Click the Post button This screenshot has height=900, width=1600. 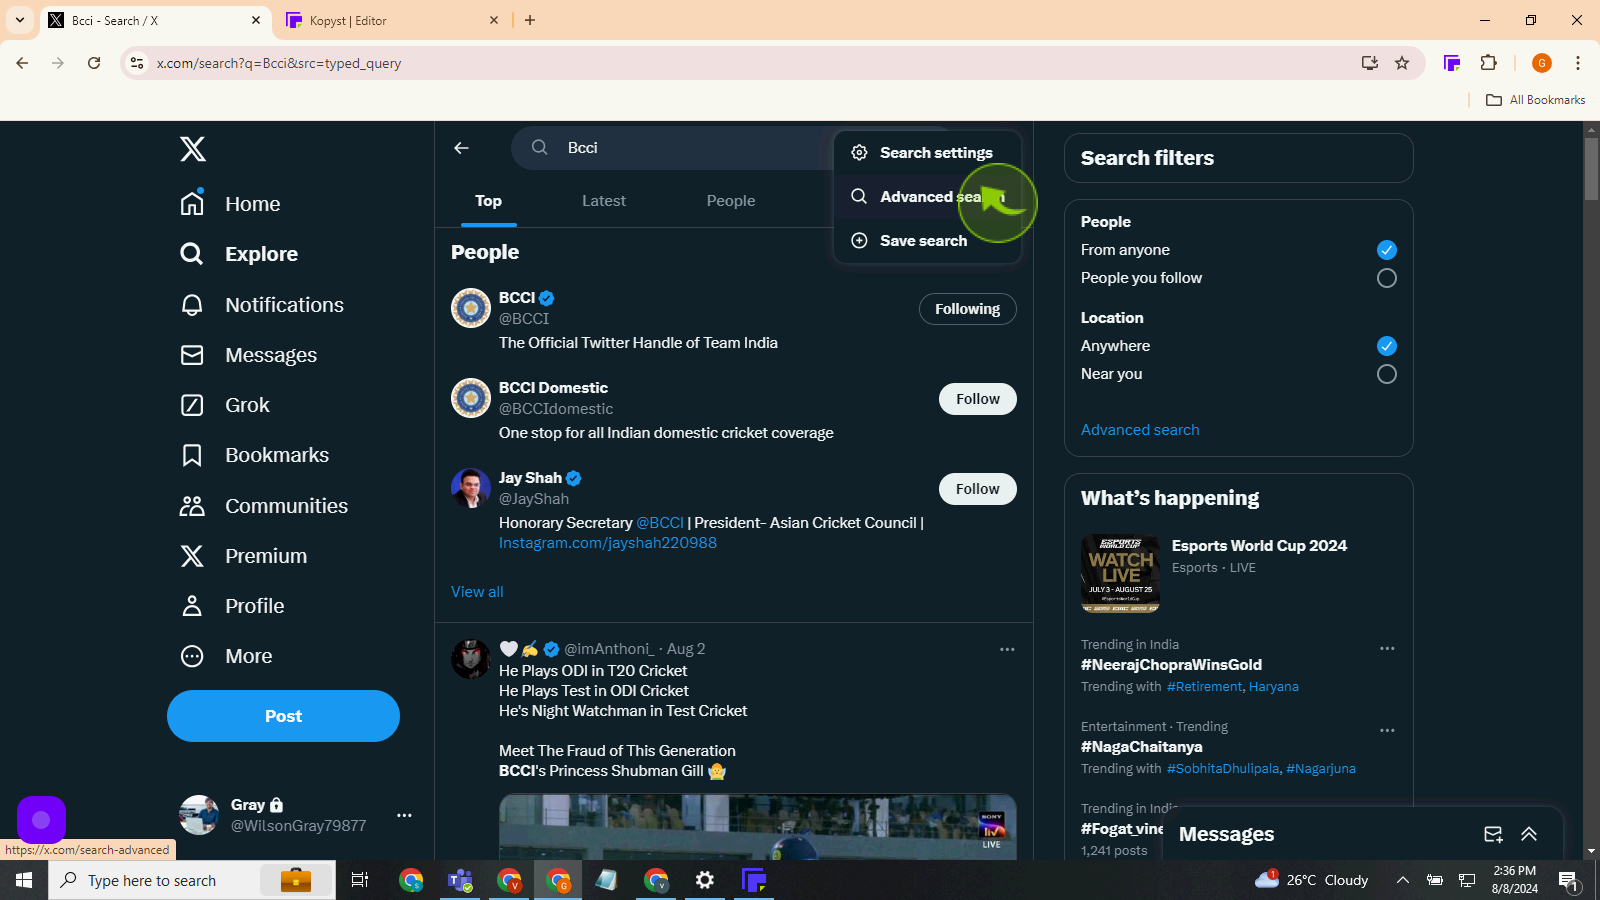pyautogui.click(x=283, y=716)
